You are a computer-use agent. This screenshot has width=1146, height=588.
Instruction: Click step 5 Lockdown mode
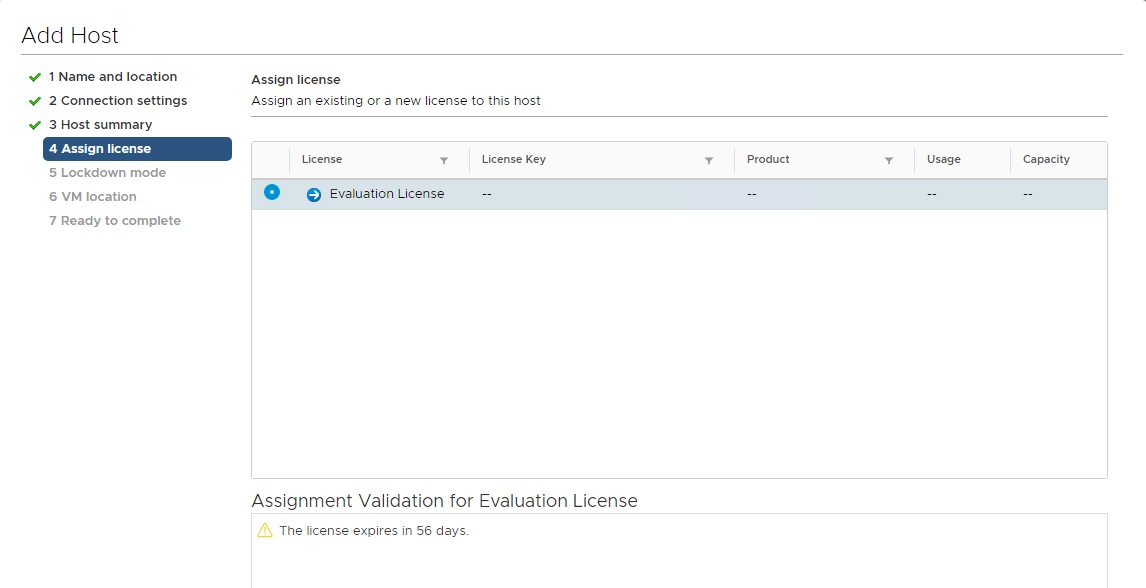pyautogui.click(x=107, y=173)
